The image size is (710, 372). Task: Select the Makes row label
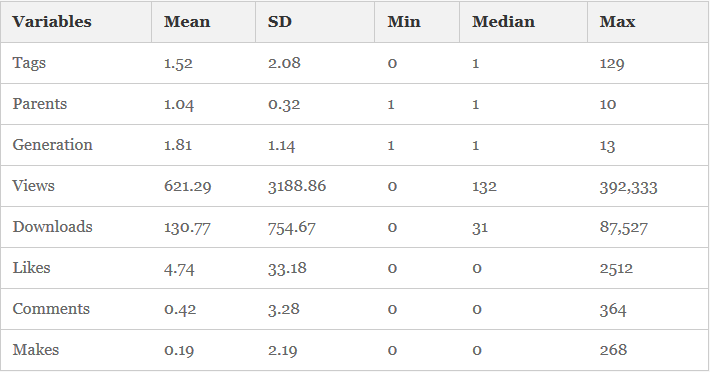[36, 350]
